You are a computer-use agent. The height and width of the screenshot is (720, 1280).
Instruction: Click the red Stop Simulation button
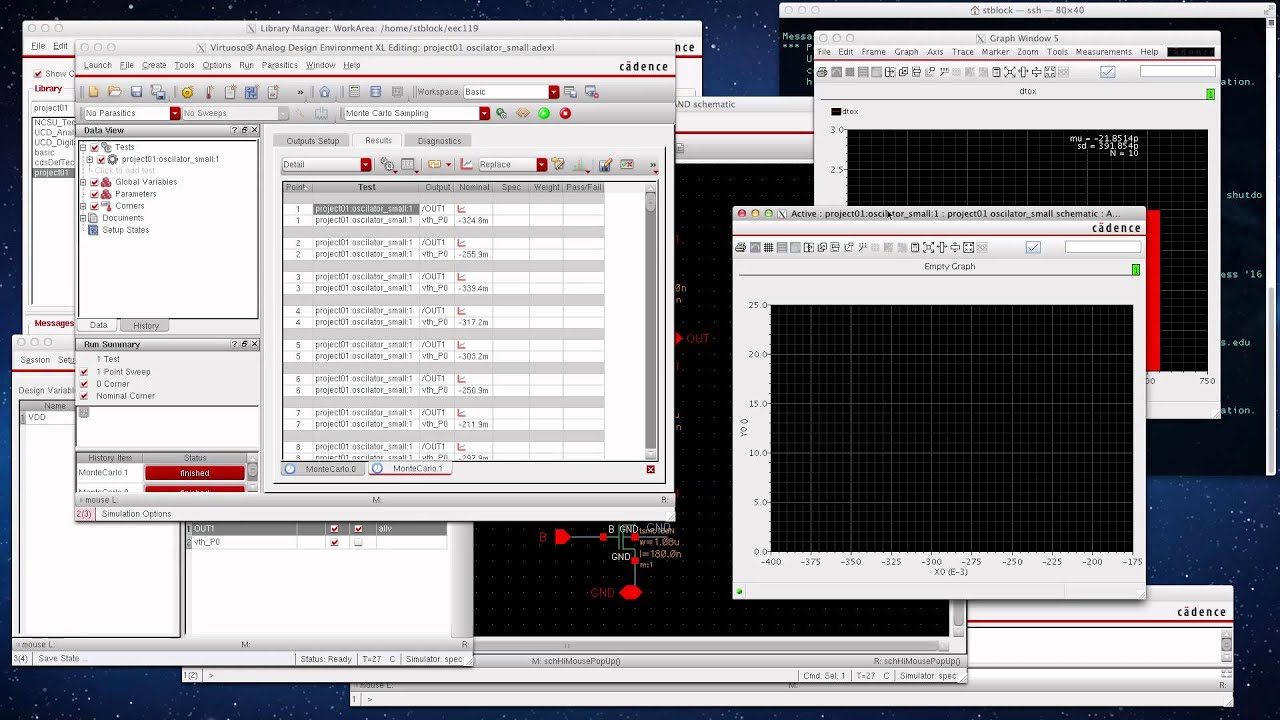pyautogui.click(x=565, y=113)
